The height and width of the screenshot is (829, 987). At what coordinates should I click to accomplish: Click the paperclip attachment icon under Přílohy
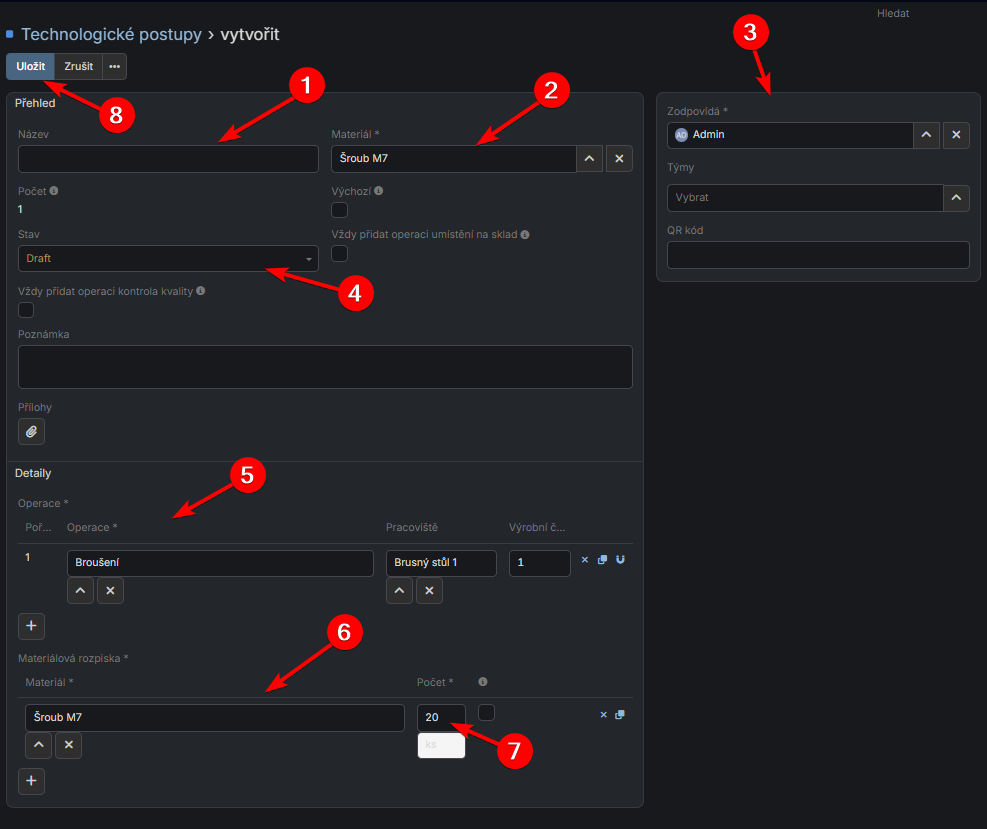[x=31, y=431]
